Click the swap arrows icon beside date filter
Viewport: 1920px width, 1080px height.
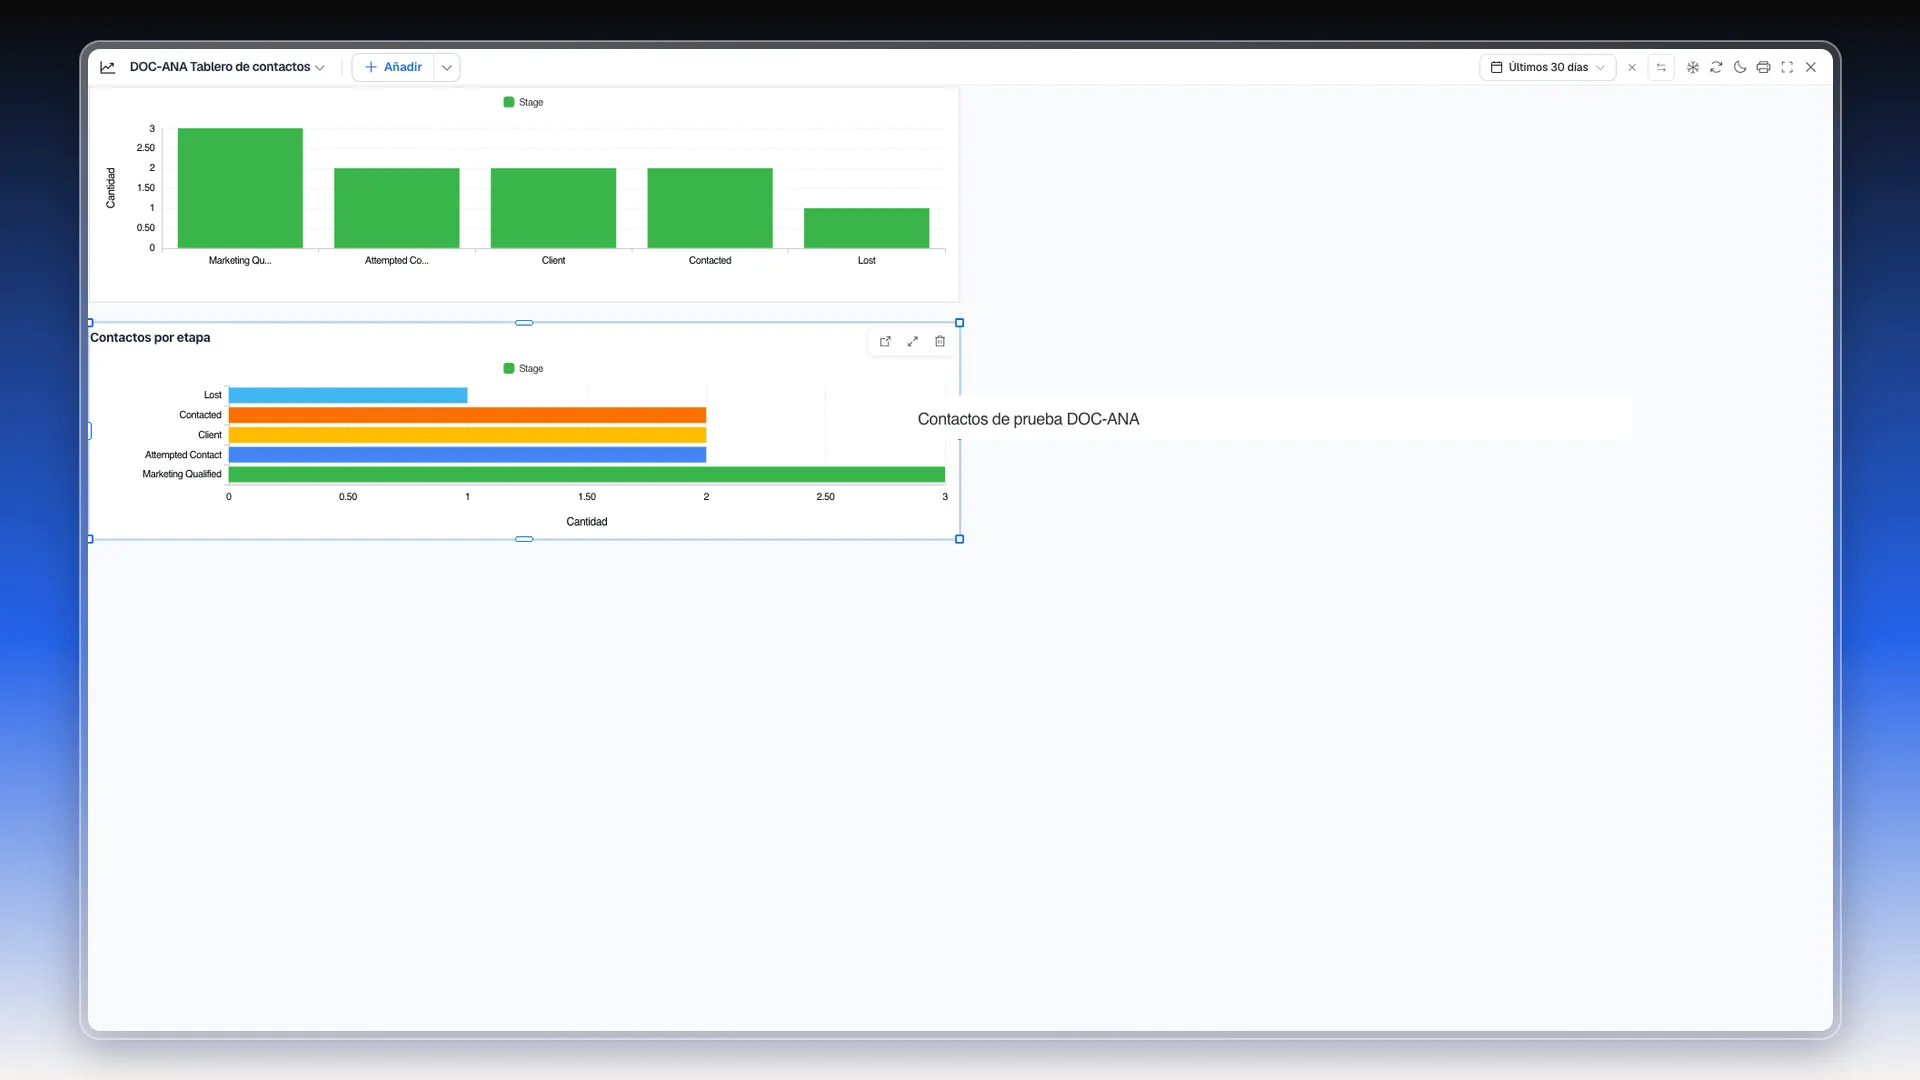[1661, 67]
